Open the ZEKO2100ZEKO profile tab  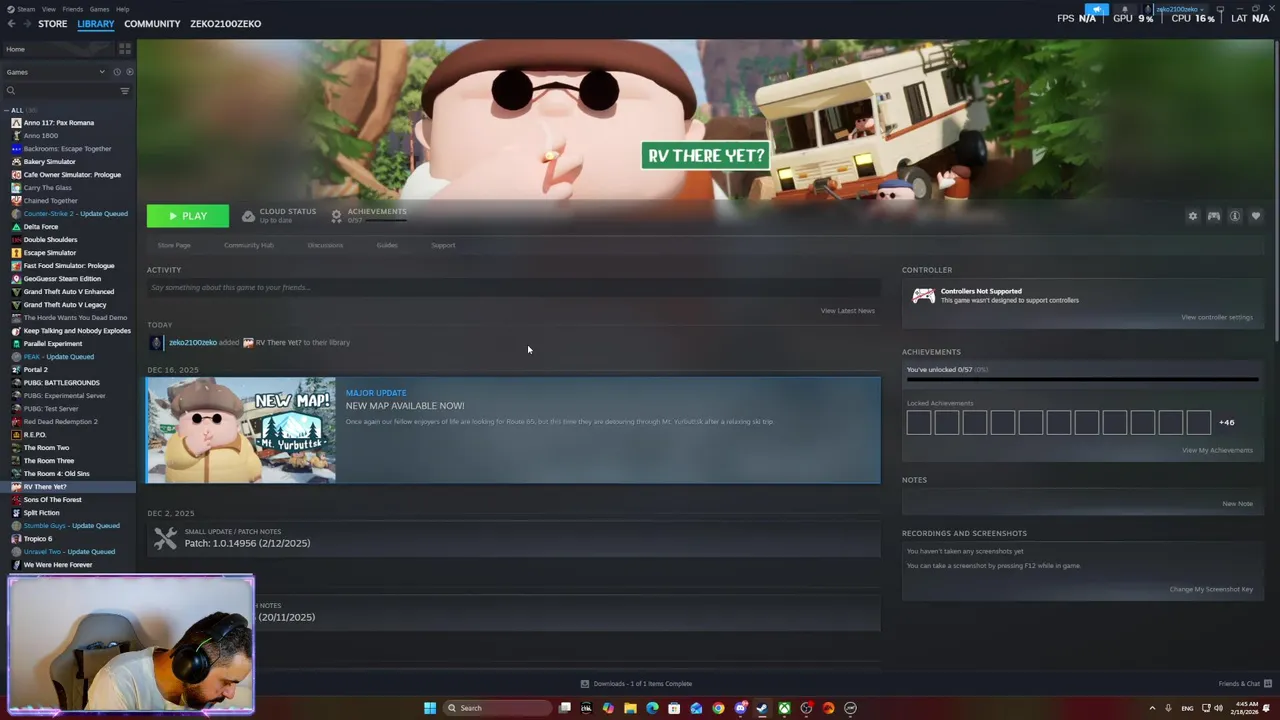(226, 24)
